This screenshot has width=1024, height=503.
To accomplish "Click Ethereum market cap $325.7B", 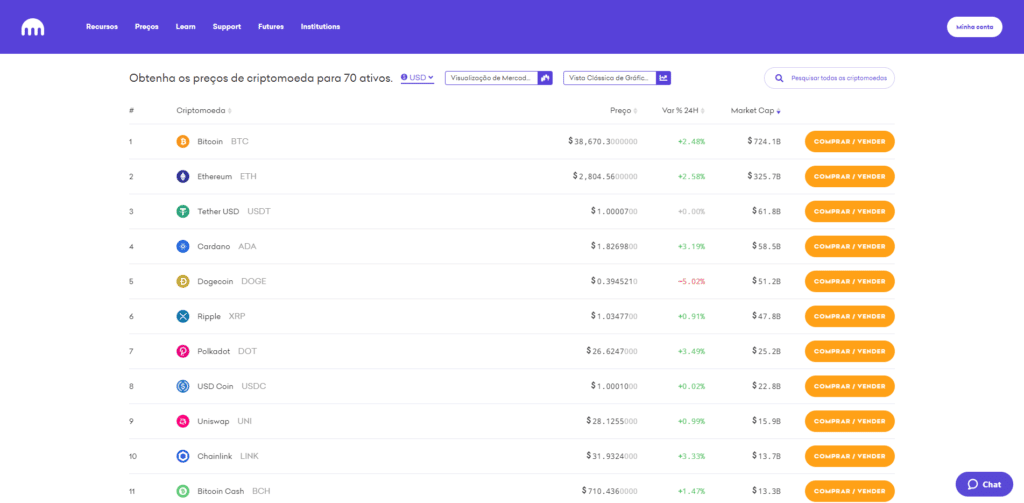I will pos(765,176).
